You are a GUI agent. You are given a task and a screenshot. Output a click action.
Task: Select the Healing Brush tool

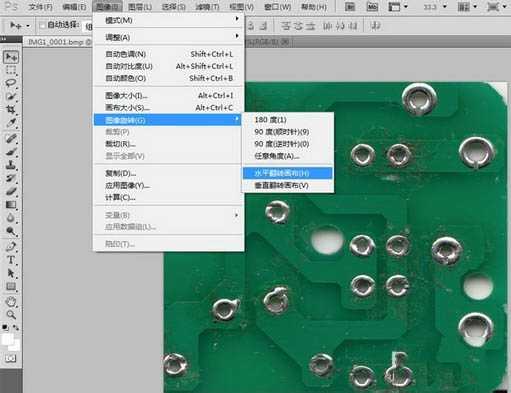pyautogui.click(x=11, y=138)
